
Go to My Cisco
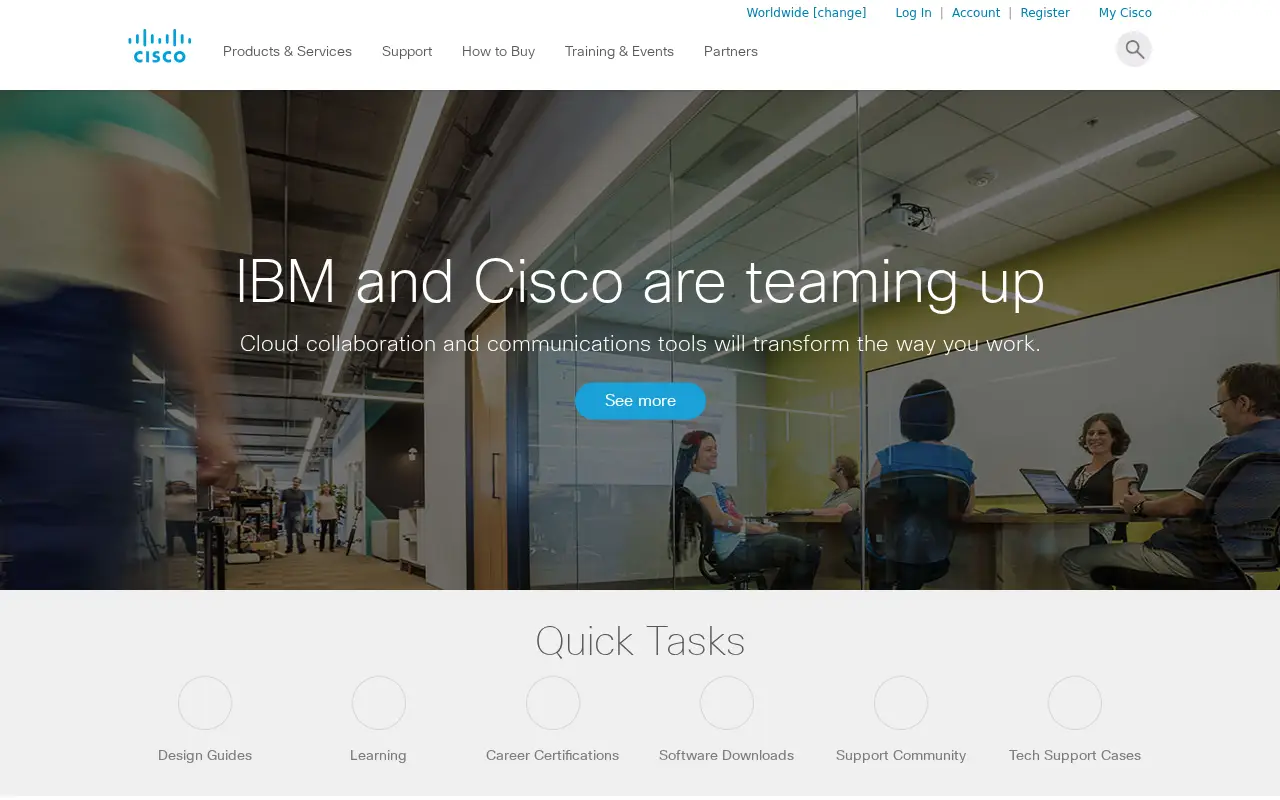click(1125, 13)
